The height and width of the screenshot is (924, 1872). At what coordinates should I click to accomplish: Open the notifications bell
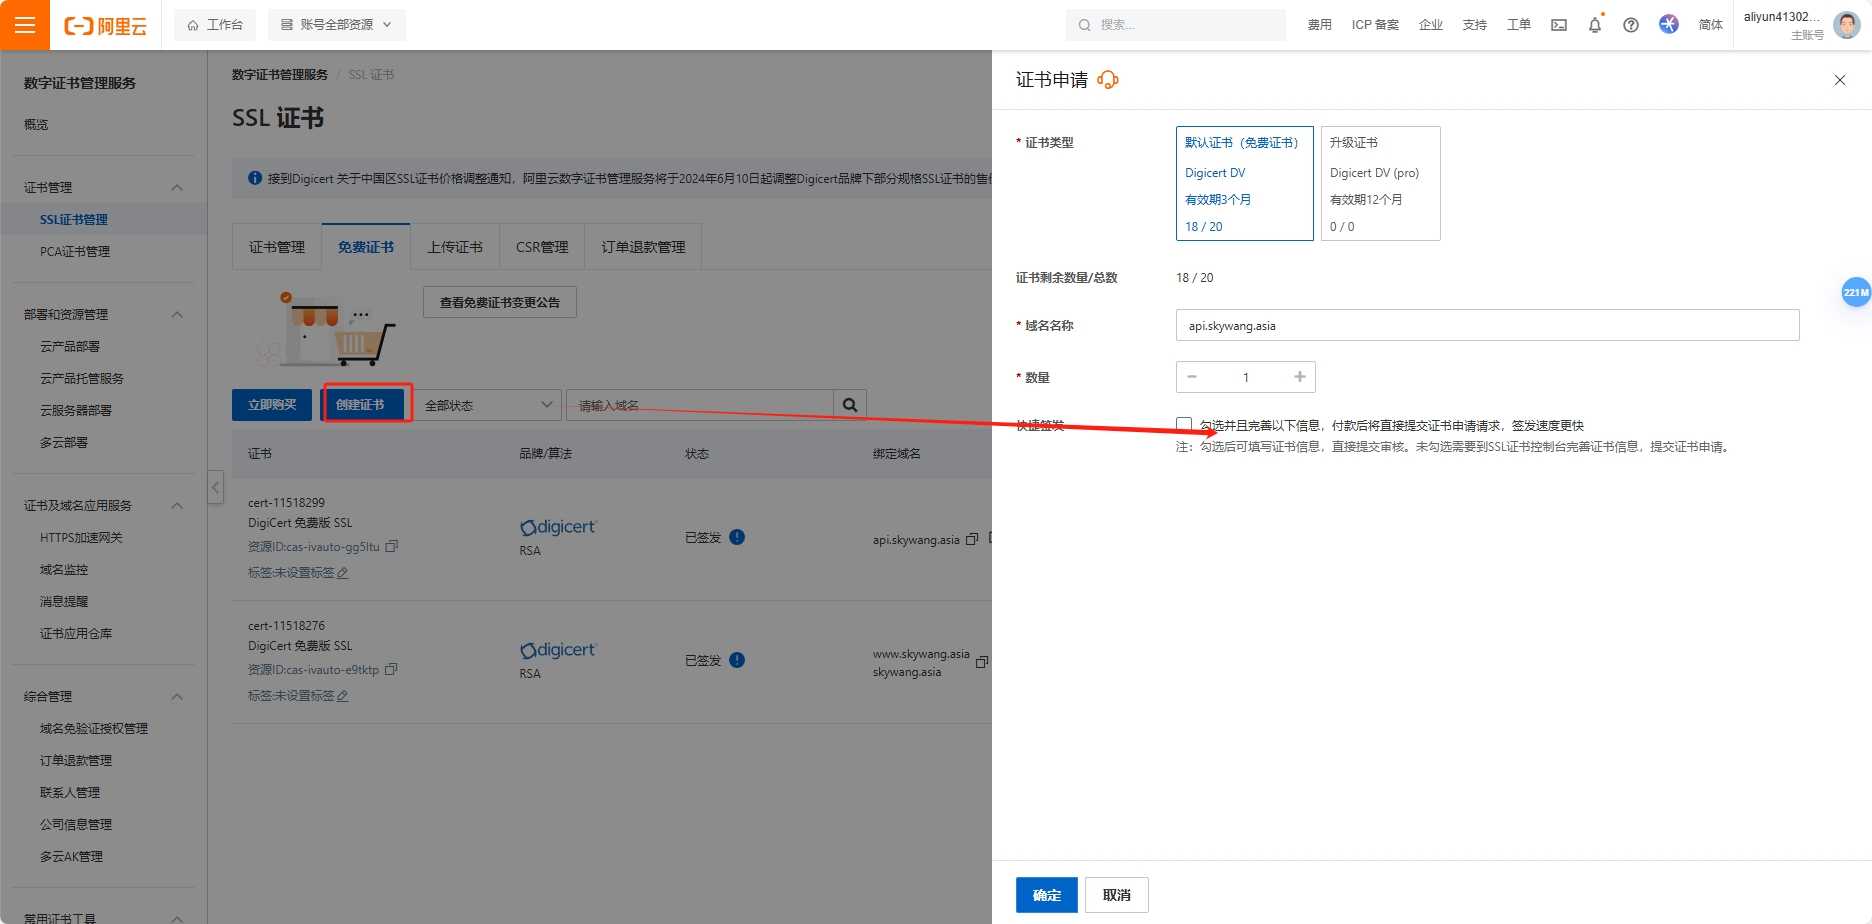[1595, 25]
